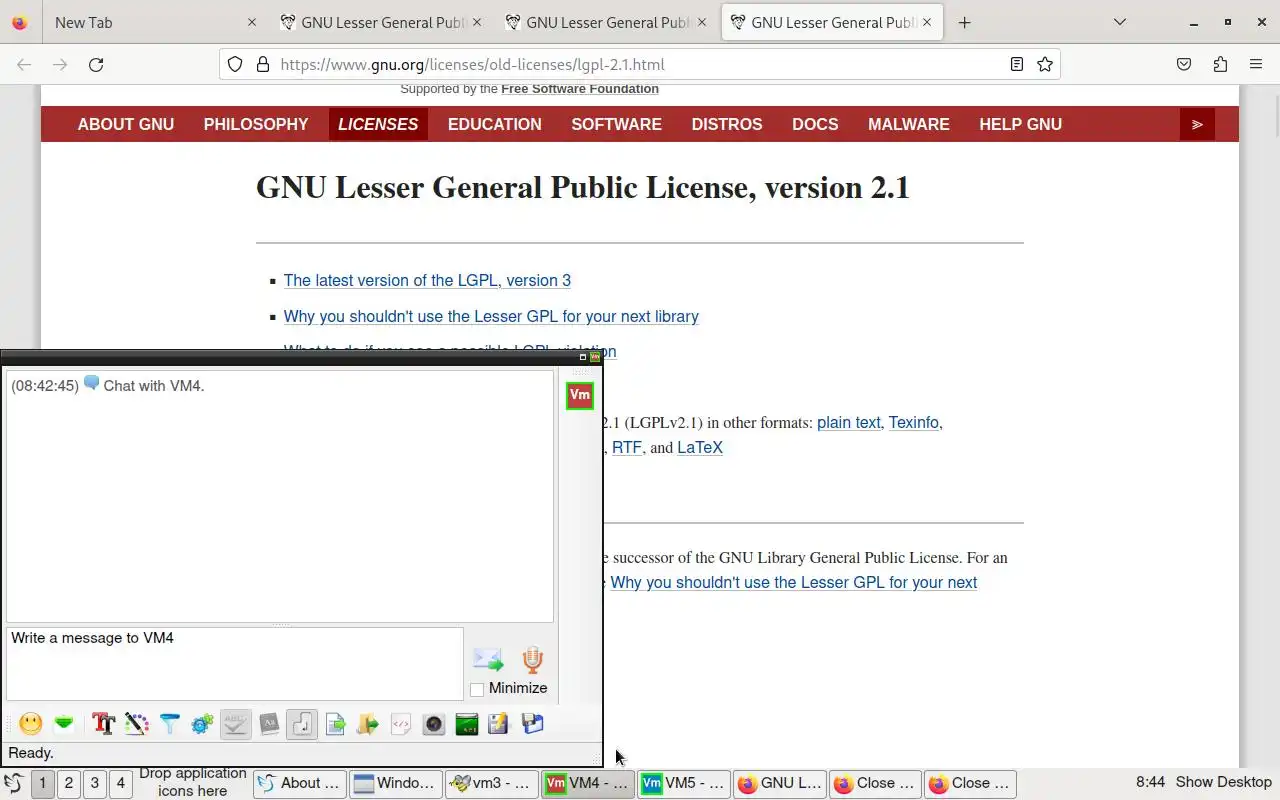Click the grey Aa dictionary icon

[268, 724]
